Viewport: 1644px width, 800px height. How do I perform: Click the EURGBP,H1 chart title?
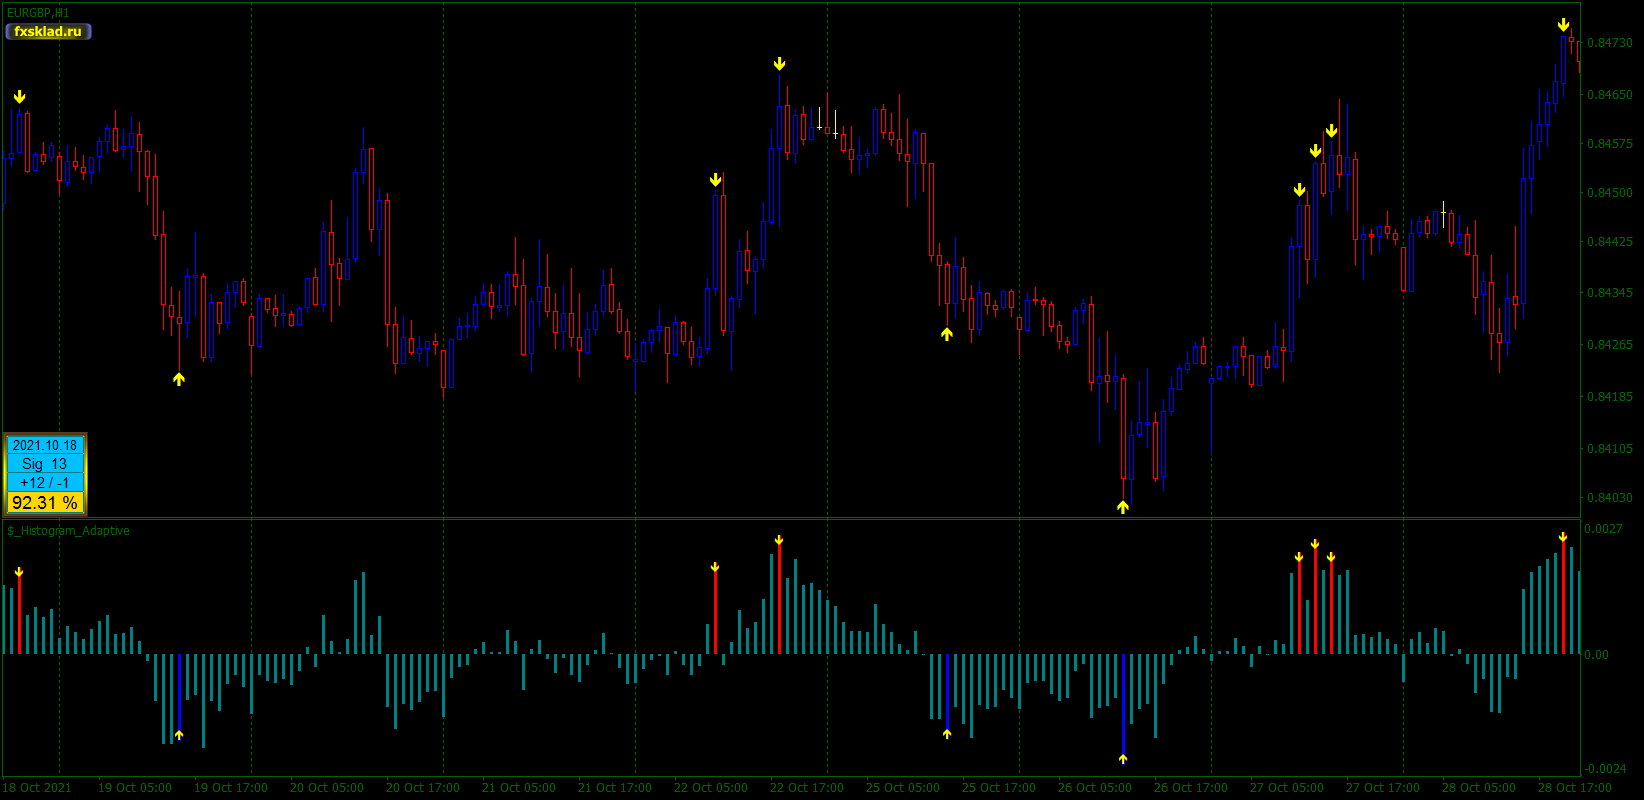pyautogui.click(x=38, y=13)
